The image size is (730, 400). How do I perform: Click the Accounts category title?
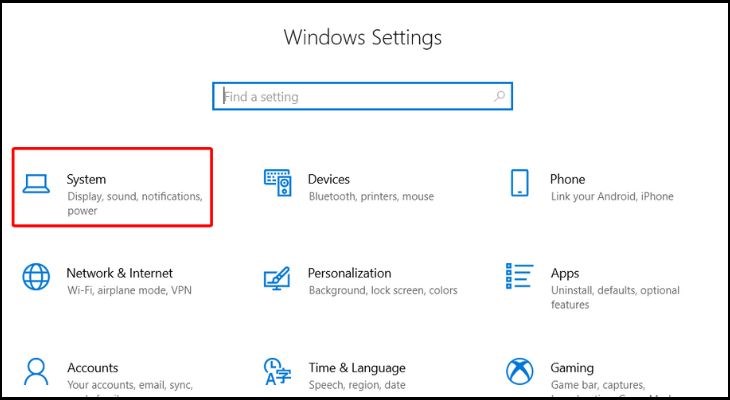[x=92, y=367]
